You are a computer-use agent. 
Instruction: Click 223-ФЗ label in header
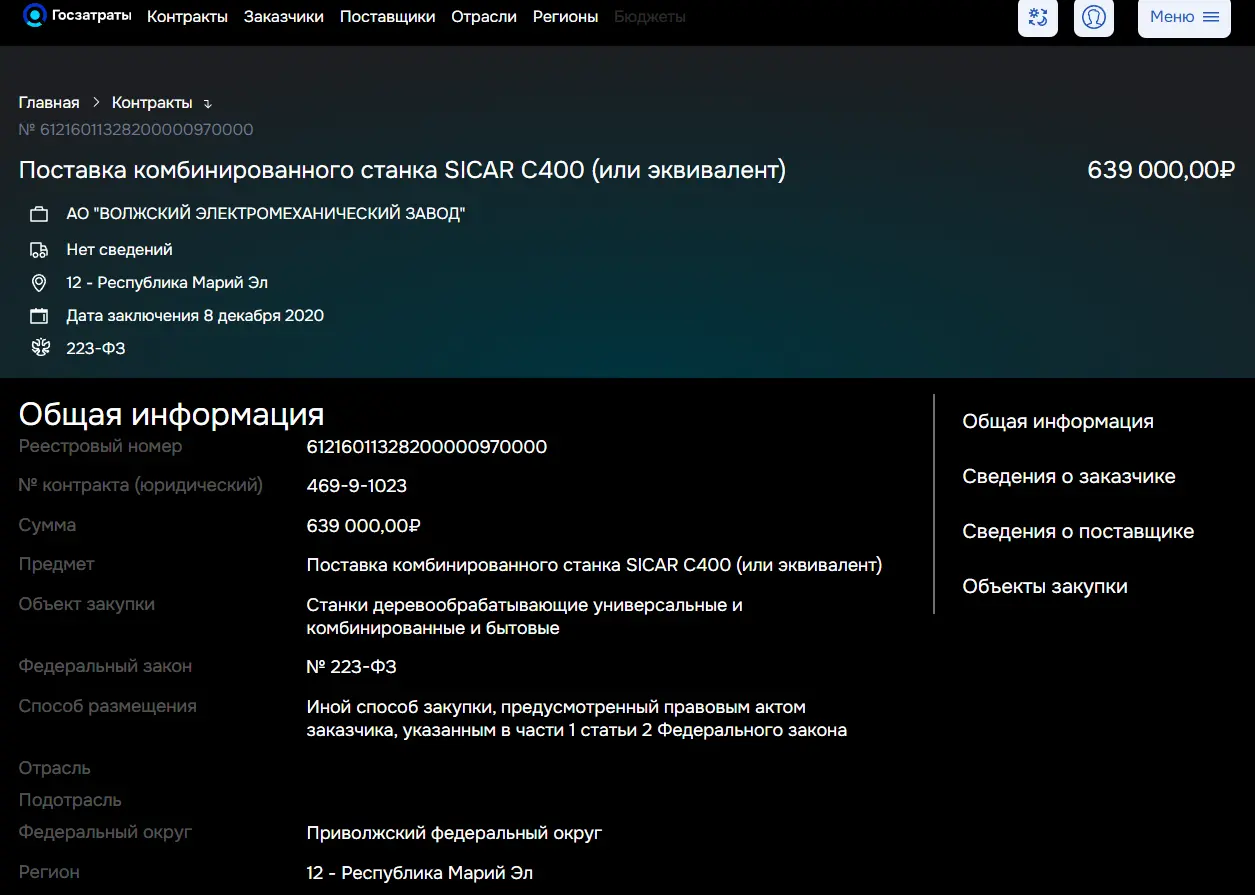[x=96, y=349]
